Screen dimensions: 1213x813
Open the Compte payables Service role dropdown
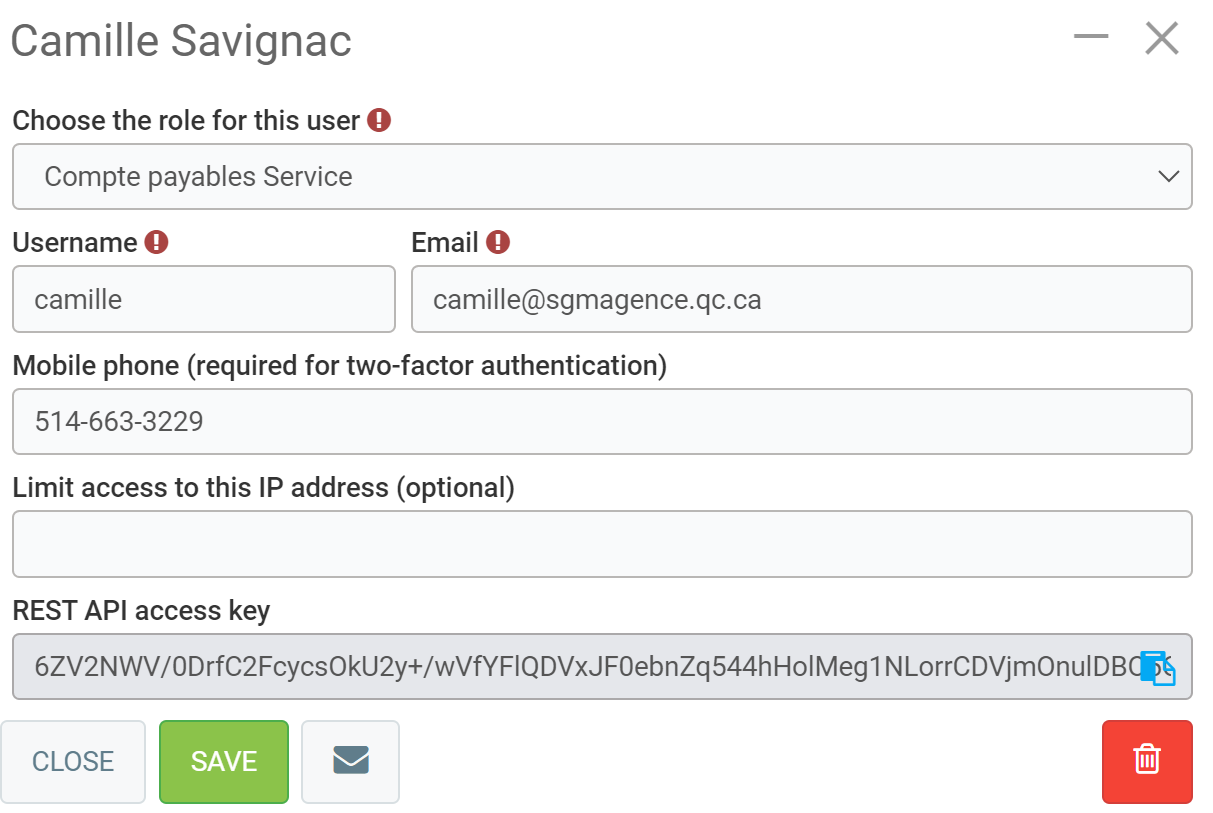[x=600, y=177]
